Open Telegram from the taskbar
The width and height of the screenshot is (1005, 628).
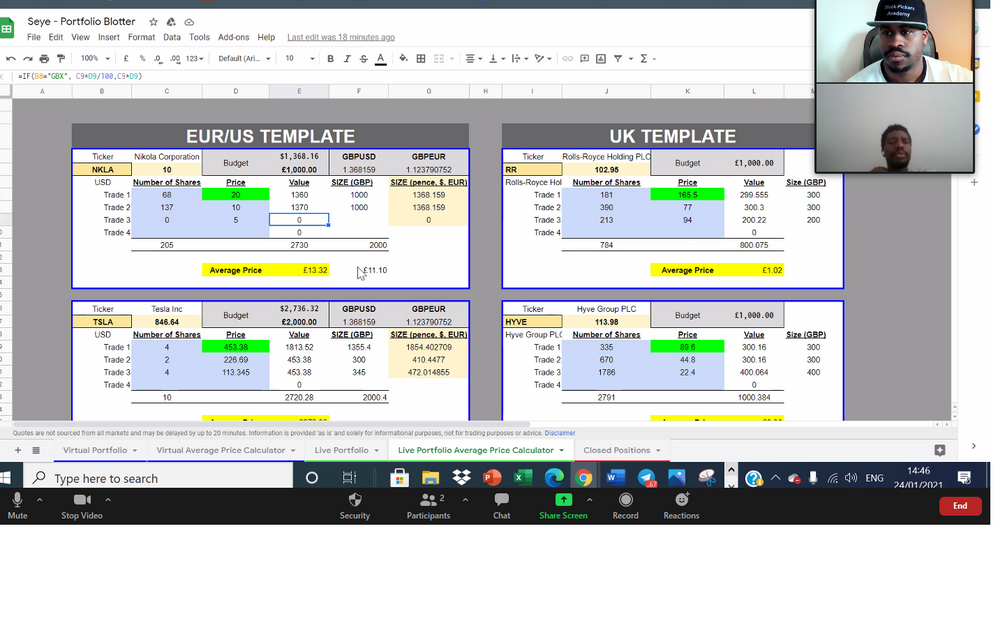point(646,477)
